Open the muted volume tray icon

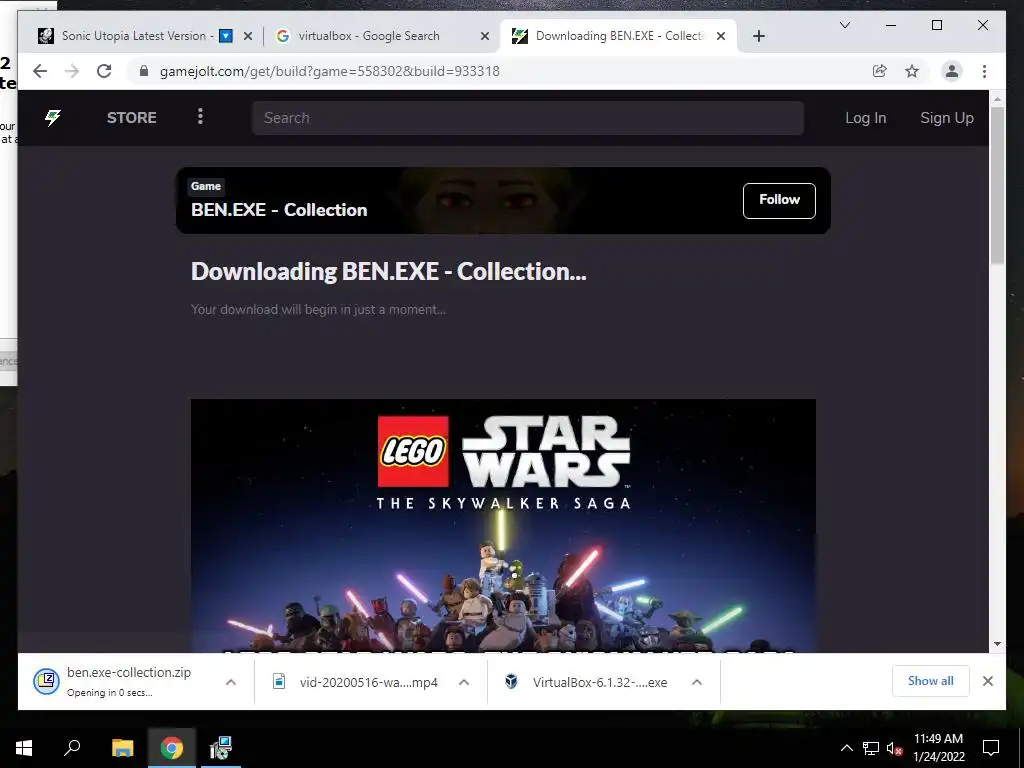coord(894,748)
